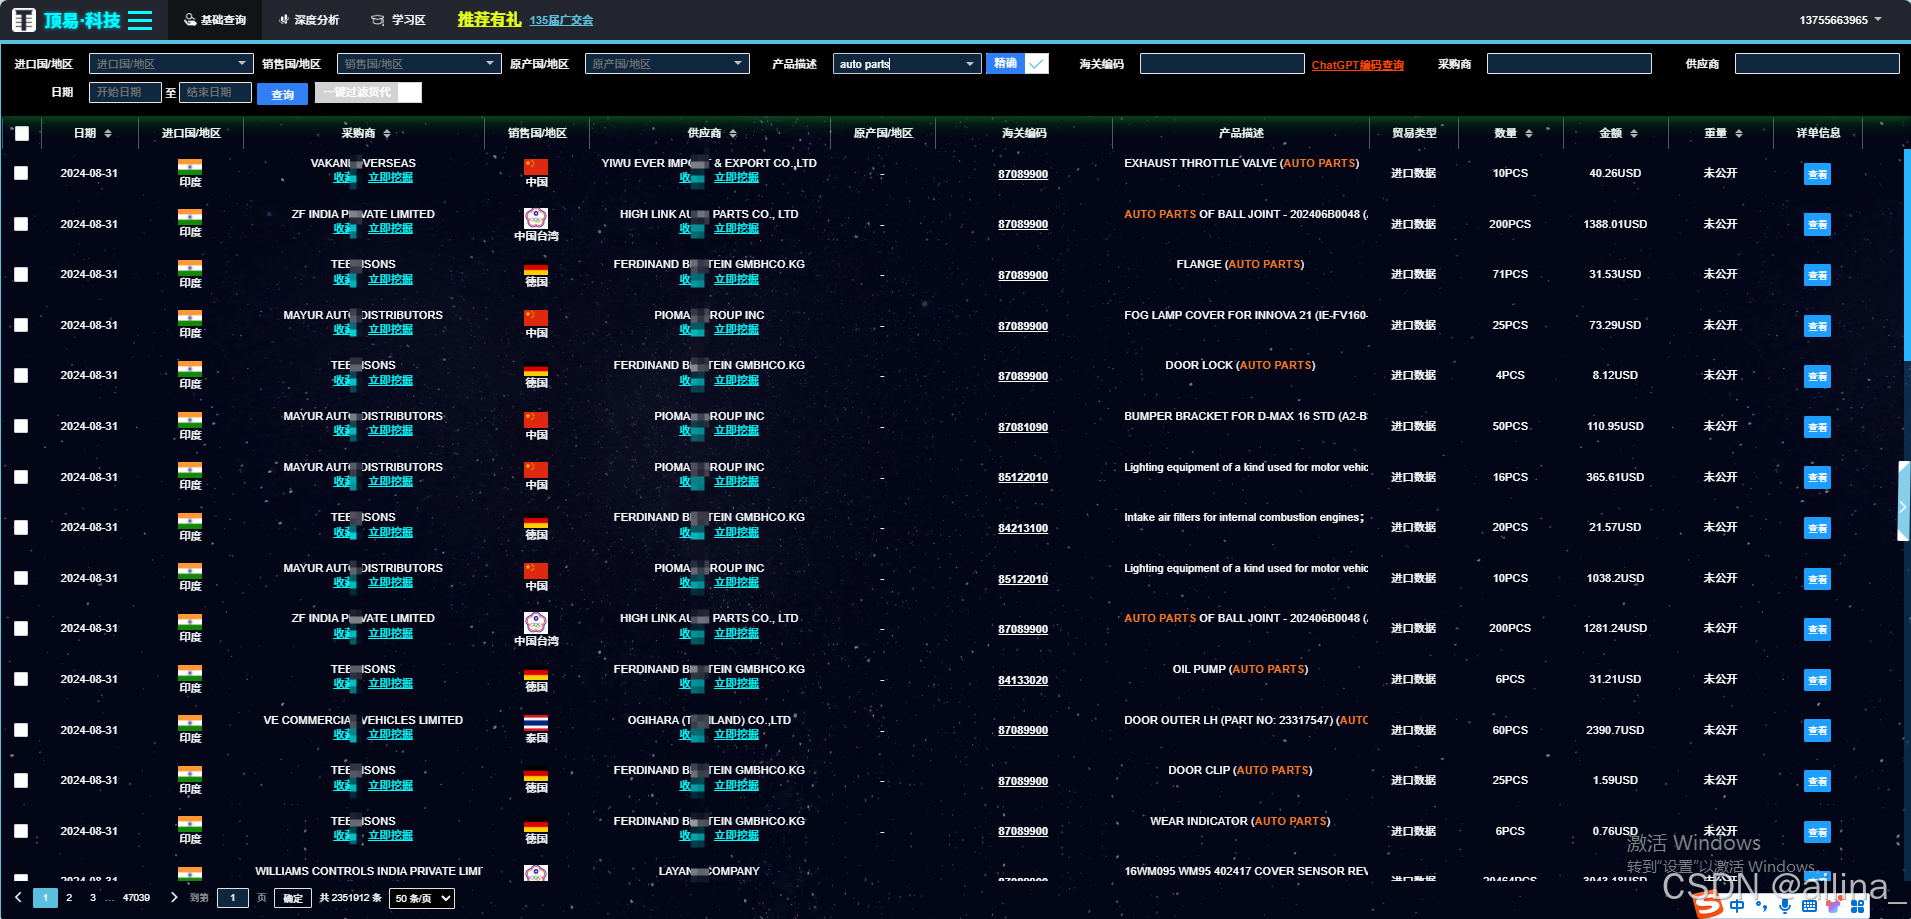The width and height of the screenshot is (1911, 919).
Task: View details of FLANGE (AUTO PARTS) row
Action: (x=1817, y=275)
